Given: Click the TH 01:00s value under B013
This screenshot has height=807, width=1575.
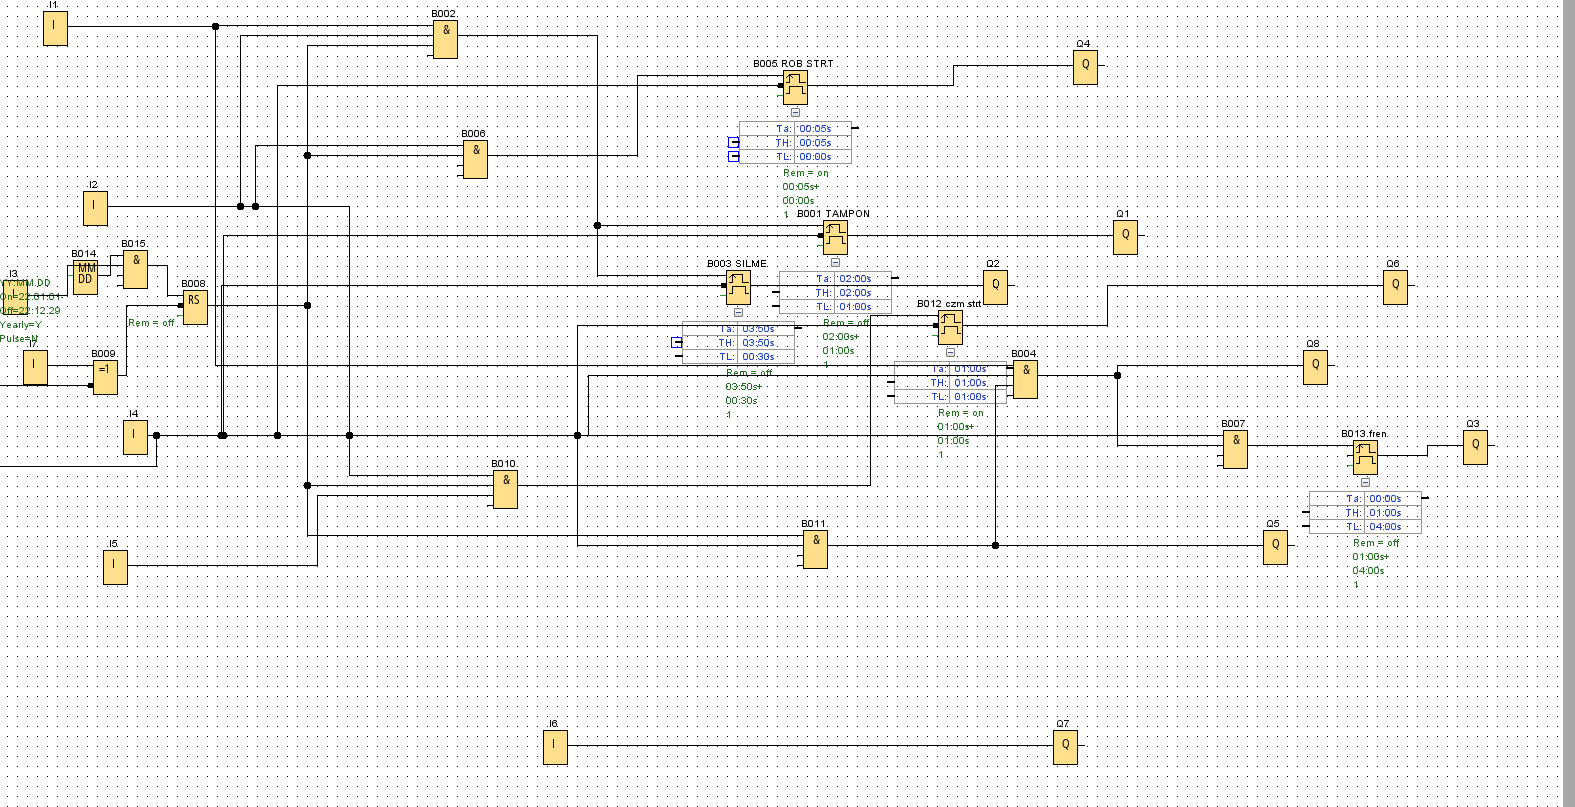Looking at the screenshot, I should click(x=1385, y=513).
